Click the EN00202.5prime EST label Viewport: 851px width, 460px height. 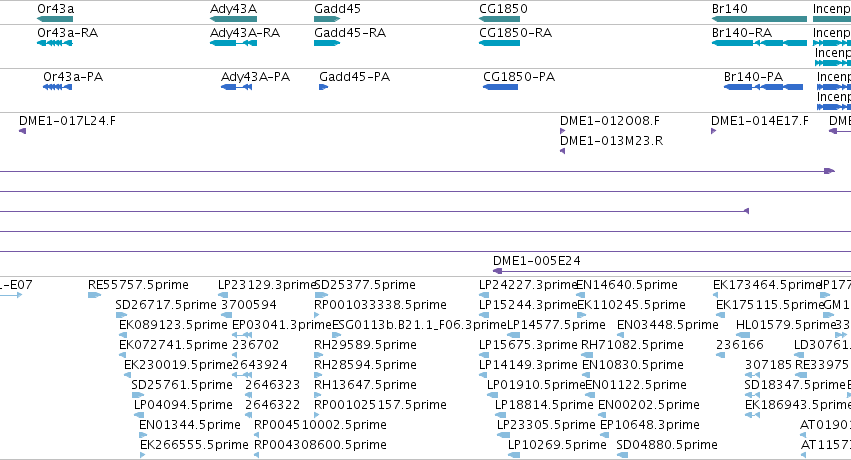pyautogui.click(x=649, y=405)
